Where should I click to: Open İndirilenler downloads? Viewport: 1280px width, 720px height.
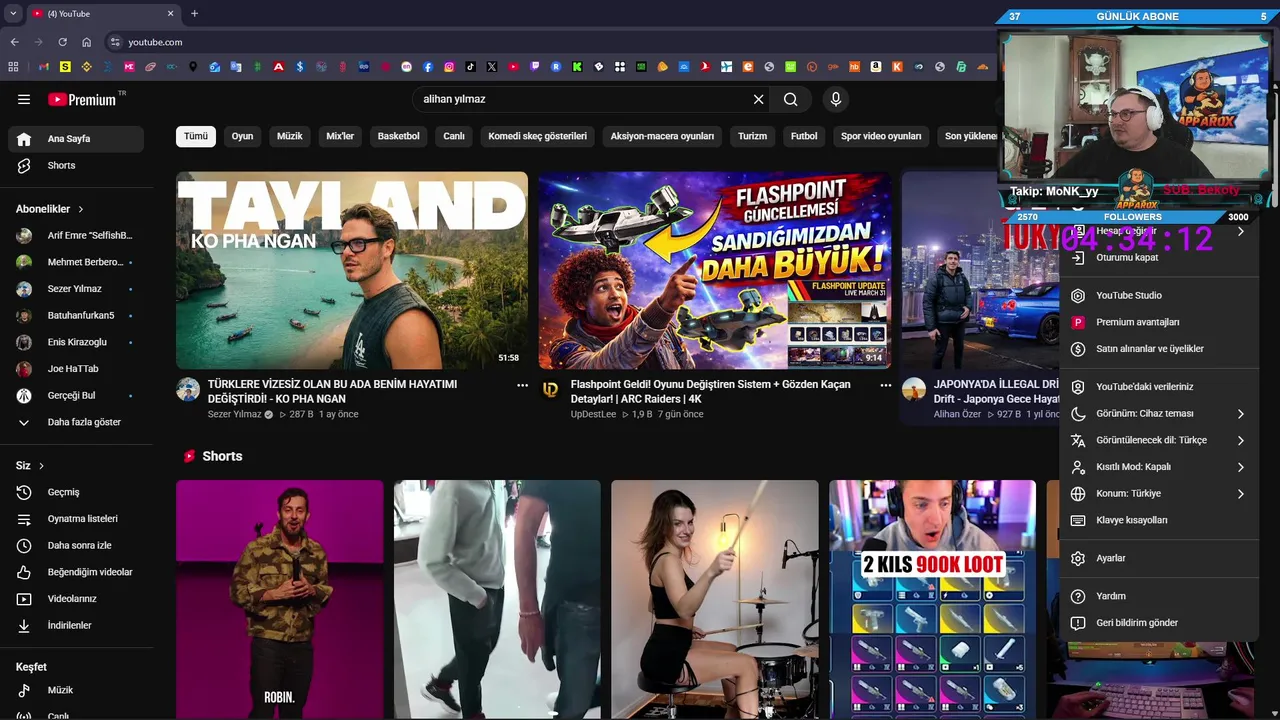(x=76, y=625)
